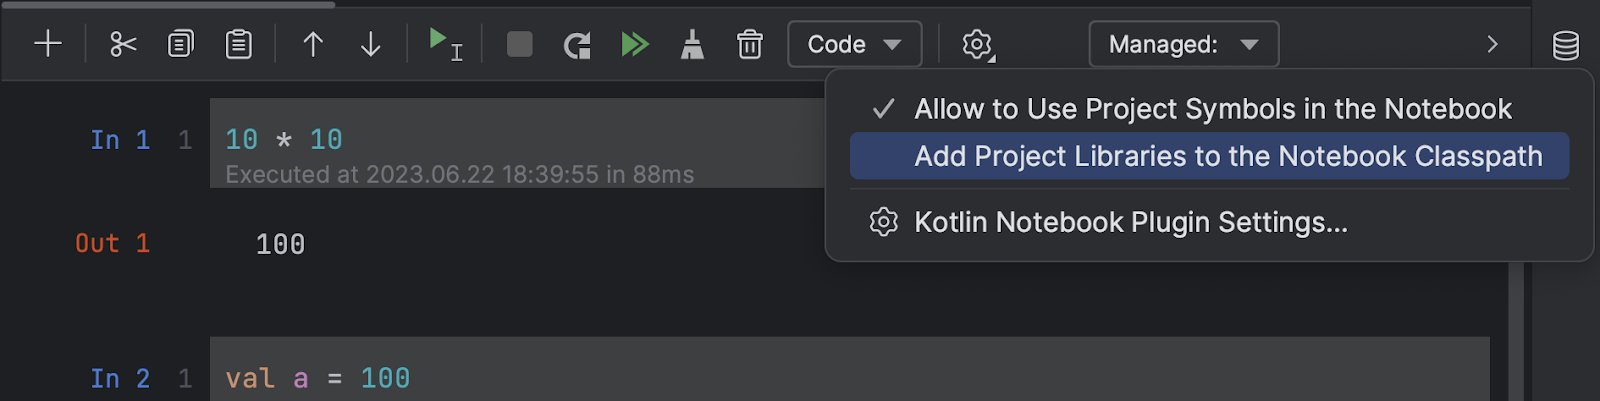Expand hidden toolbar items with the chevron
The width and height of the screenshot is (1600, 401).
1492,44
